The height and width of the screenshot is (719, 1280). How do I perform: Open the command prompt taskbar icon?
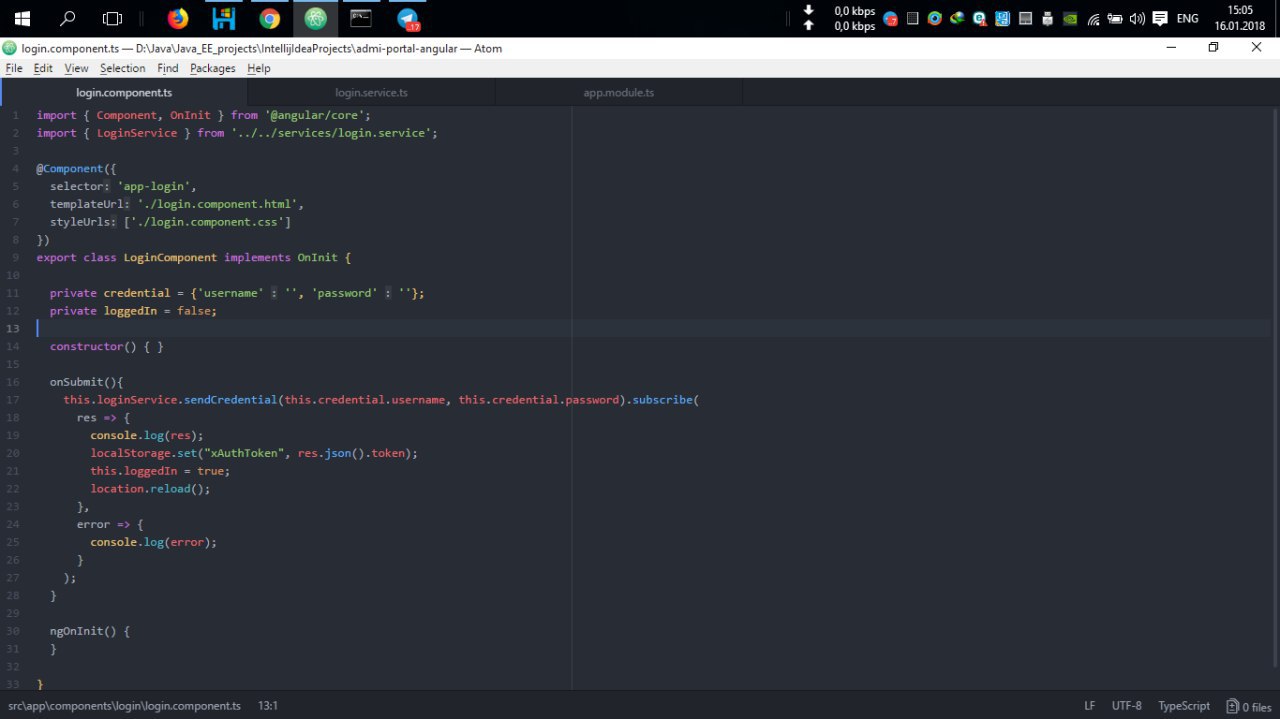tap(361, 18)
